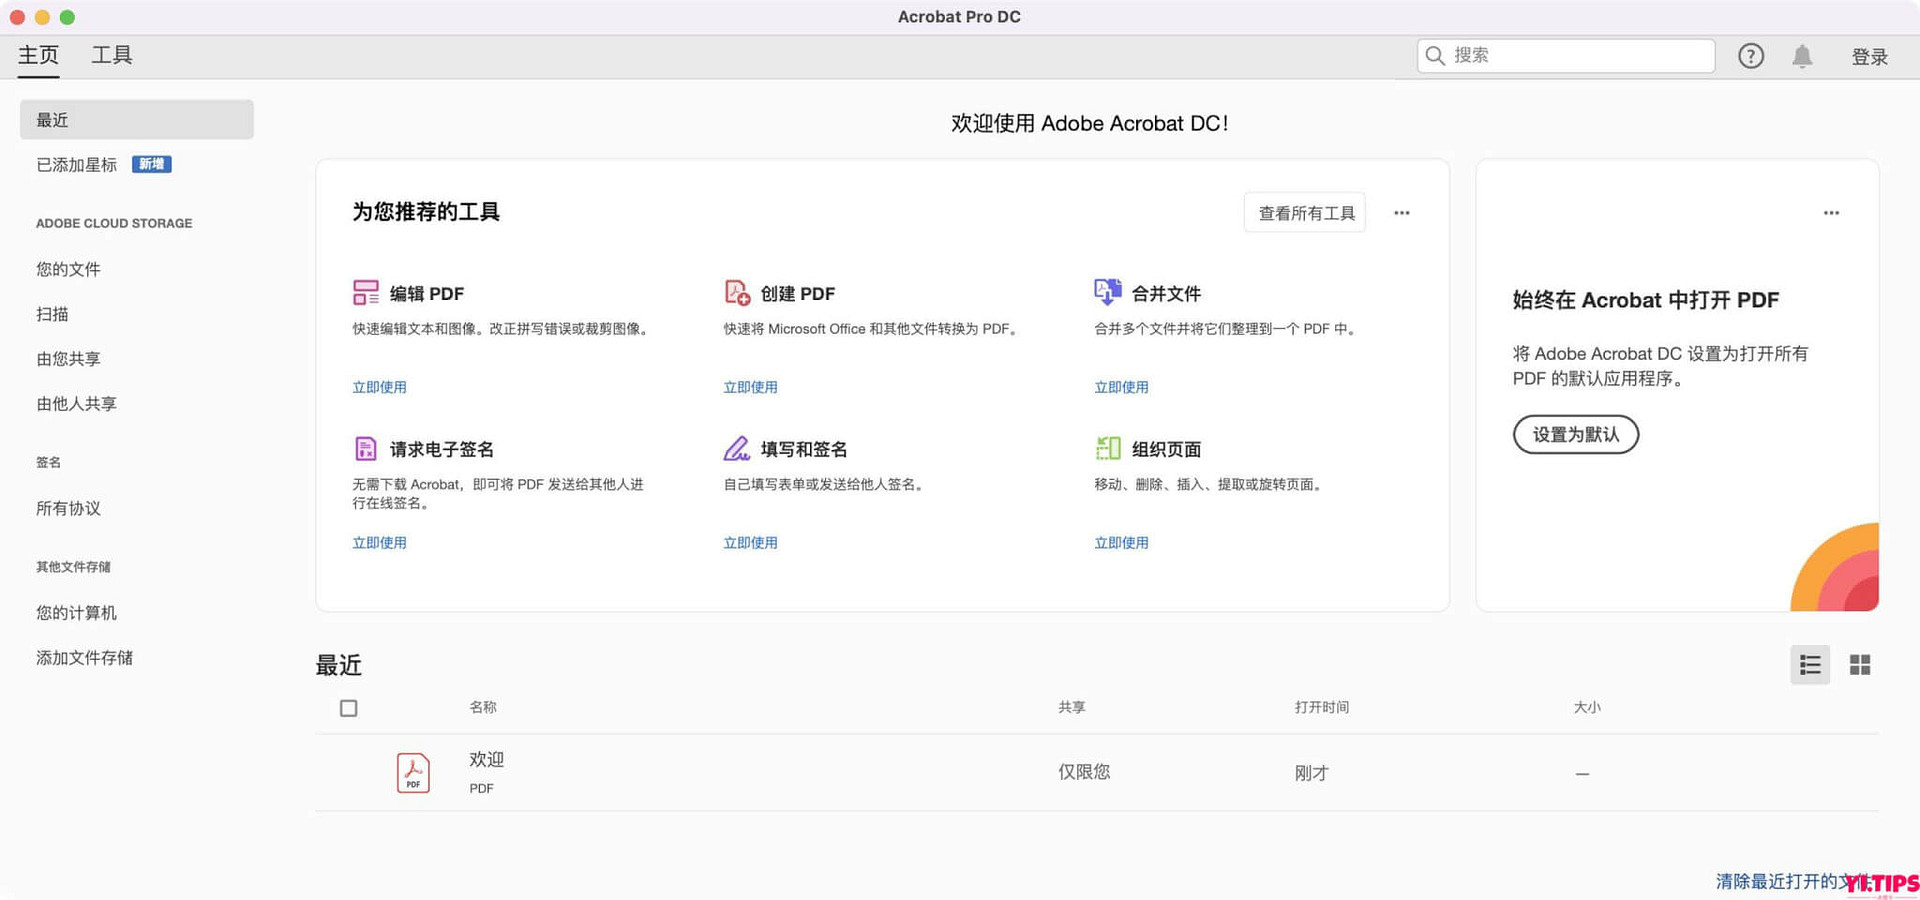Viewport: 1920px width, 900px height.
Task: Open 您的文件 in the sidebar
Action: coord(68,269)
